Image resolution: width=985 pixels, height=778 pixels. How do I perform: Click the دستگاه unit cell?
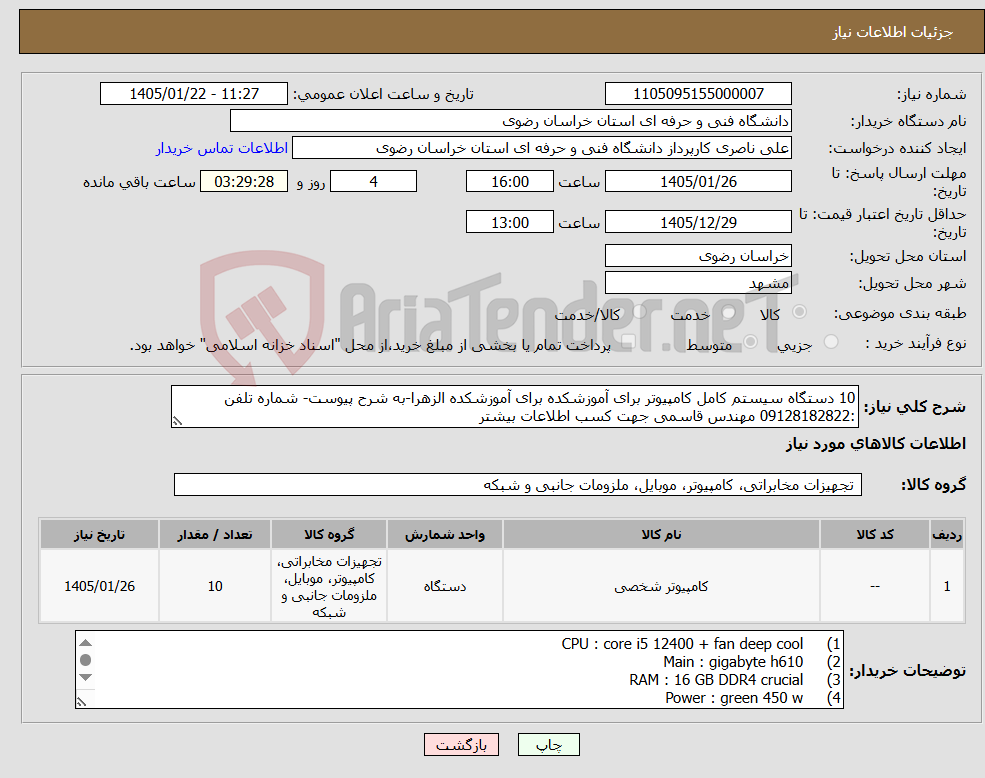445,586
